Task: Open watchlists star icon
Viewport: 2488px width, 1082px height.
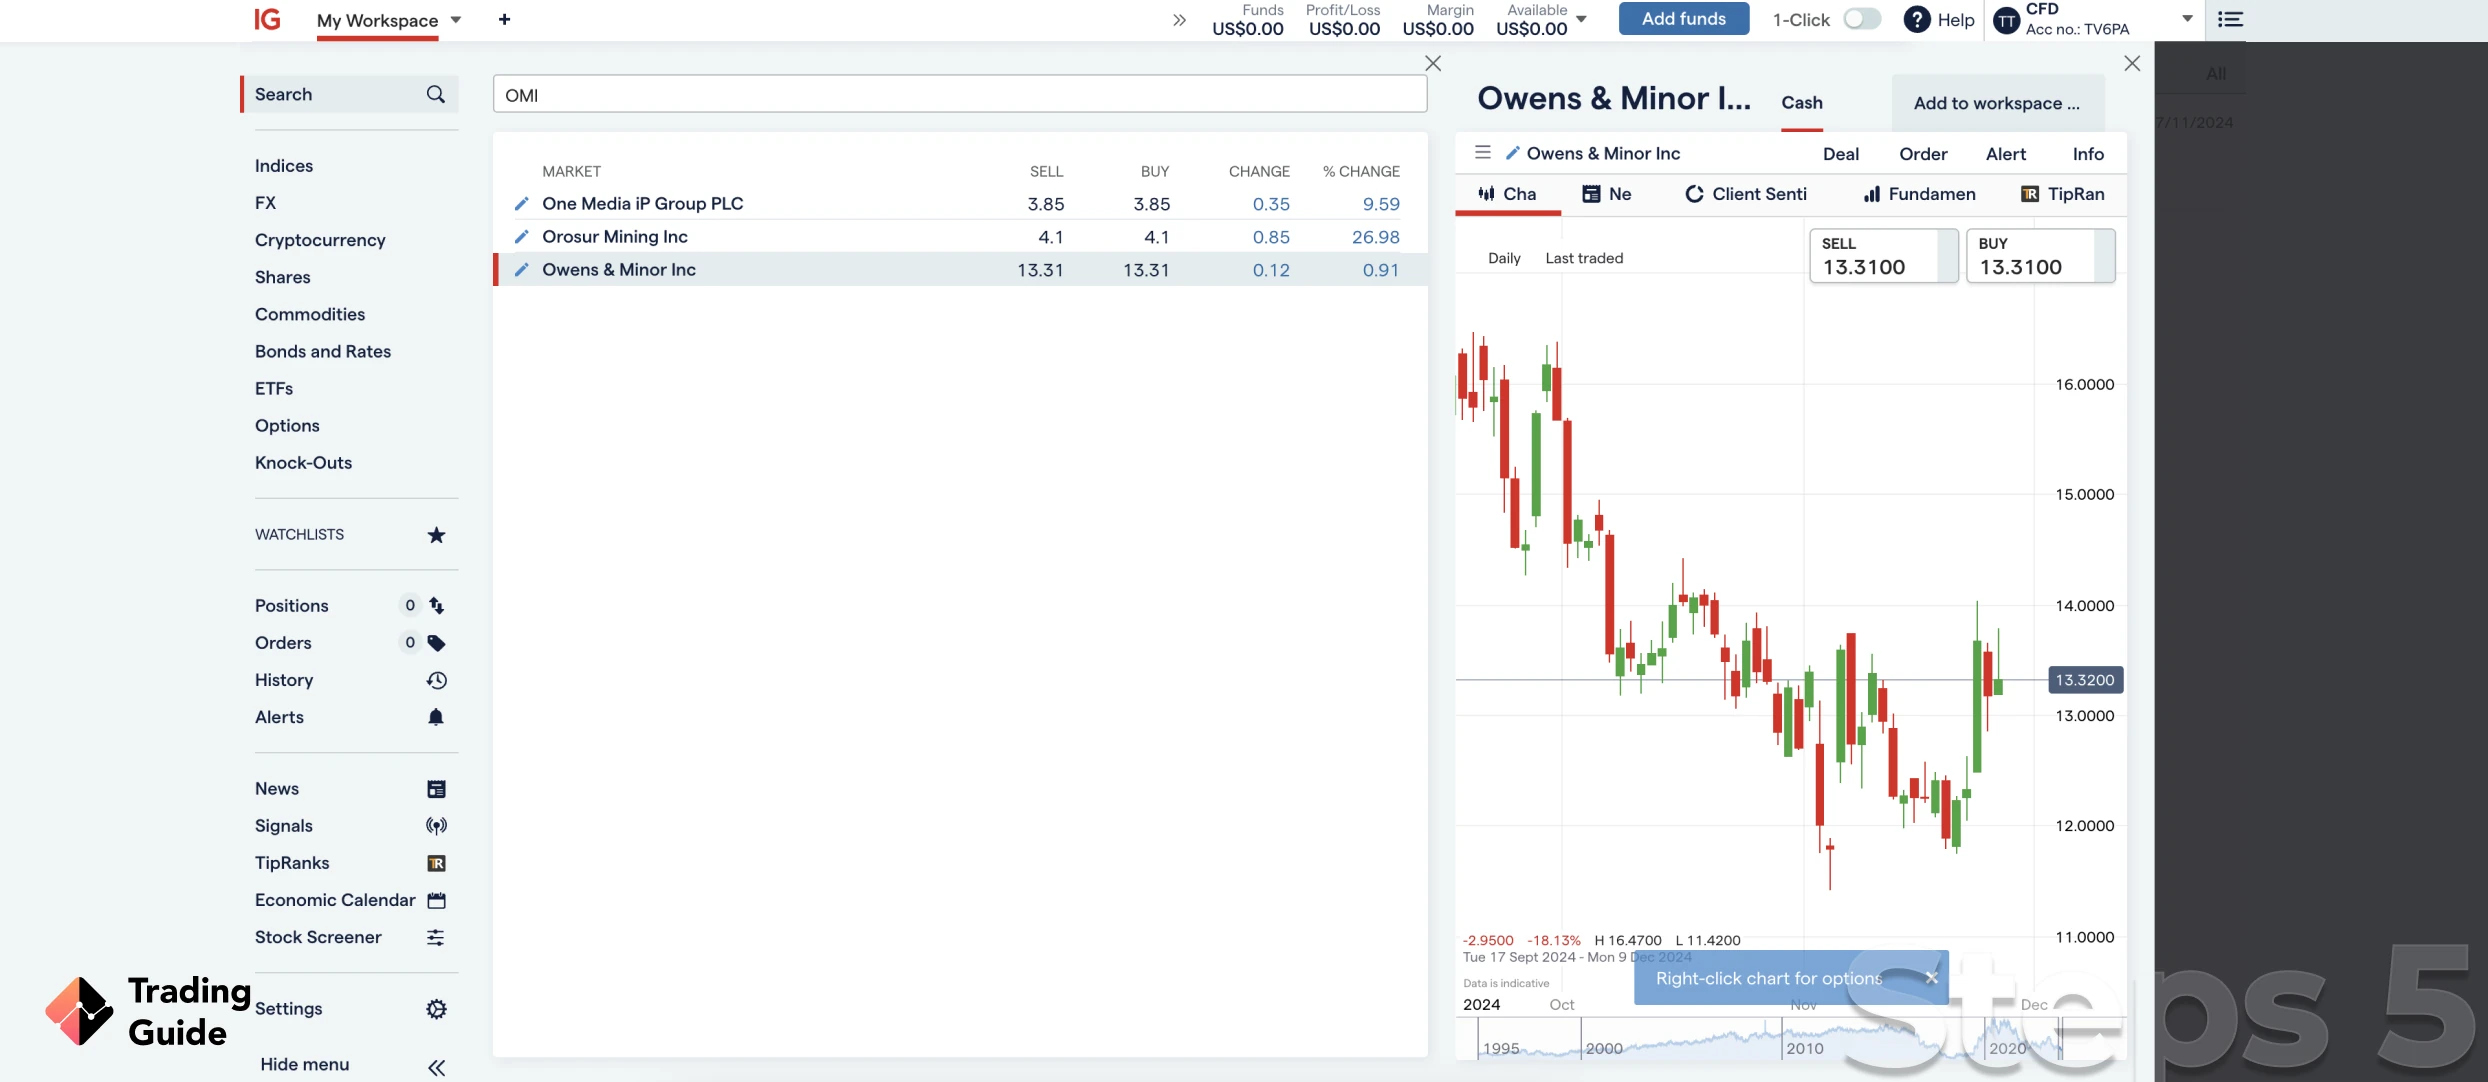Action: 436,535
